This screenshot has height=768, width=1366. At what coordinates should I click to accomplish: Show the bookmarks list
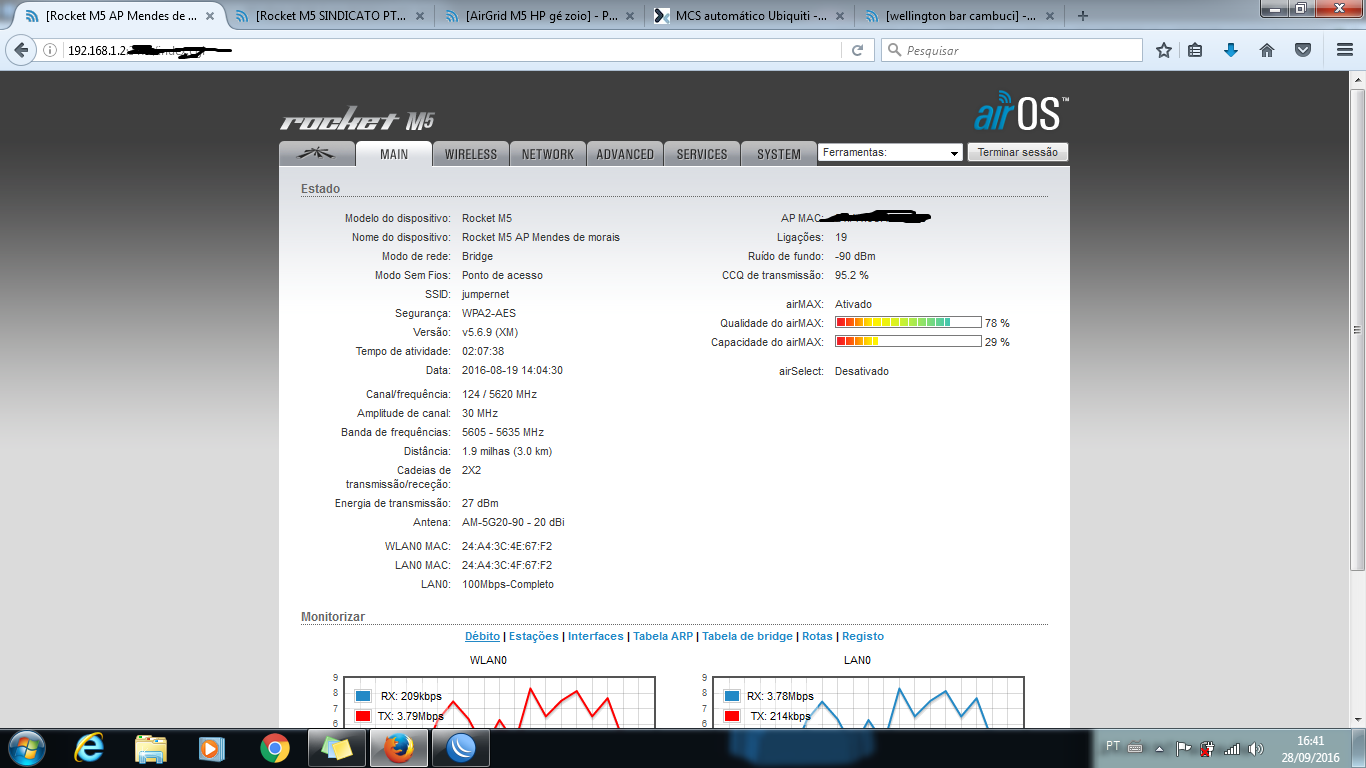[1195, 50]
